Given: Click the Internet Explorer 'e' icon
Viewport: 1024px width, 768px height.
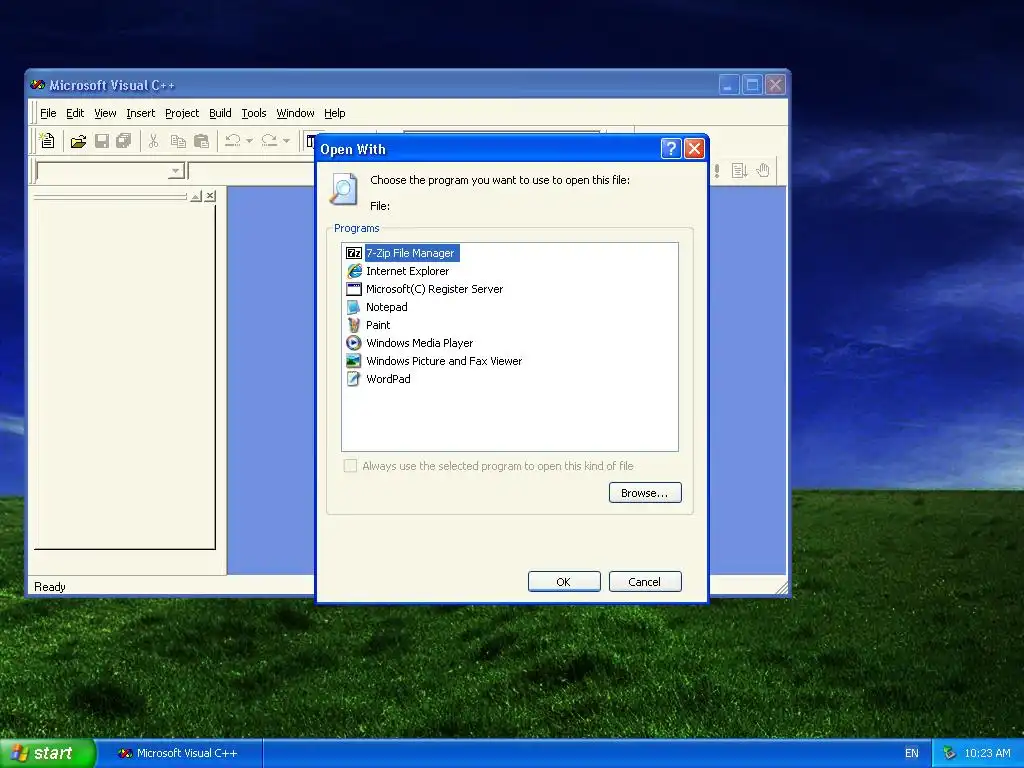Looking at the screenshot, I should (x=353, y=271).
